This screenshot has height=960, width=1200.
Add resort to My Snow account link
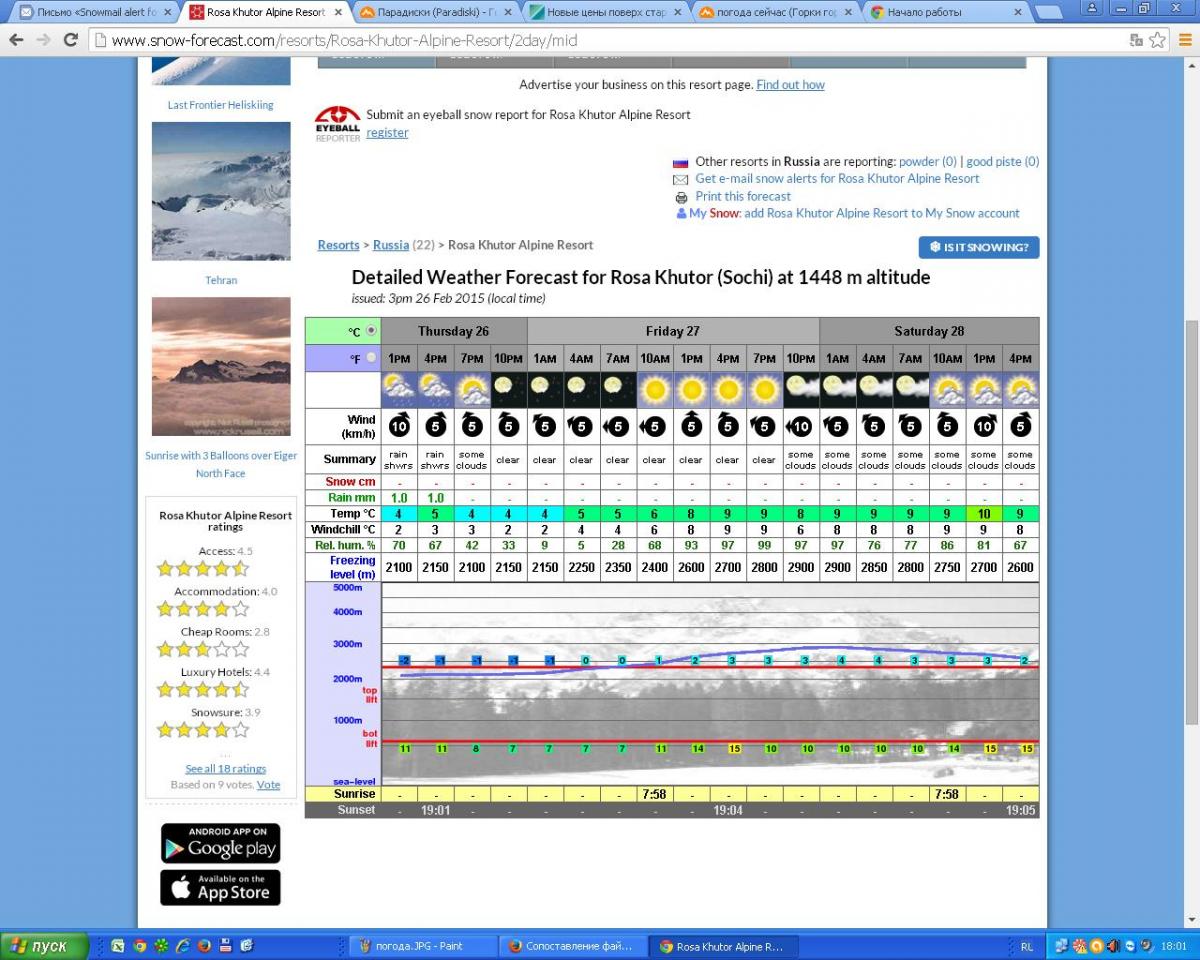pyautogui.click(x=882, y=213)
